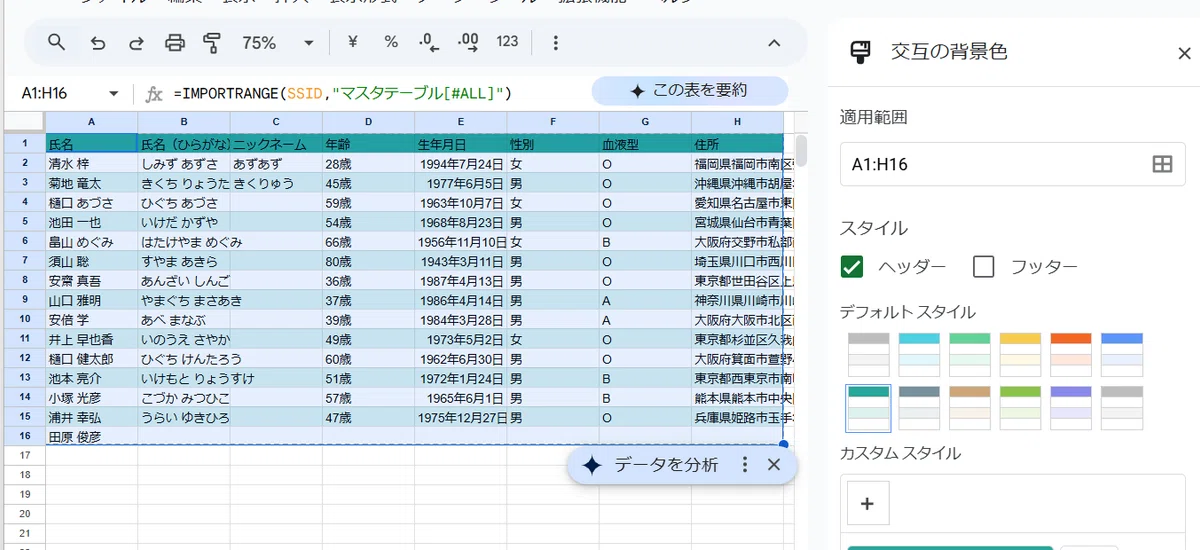This screenshot has width=1200, height=550.
Task: Click the search magnifier icon in toolbar
Action: (57, 43)
